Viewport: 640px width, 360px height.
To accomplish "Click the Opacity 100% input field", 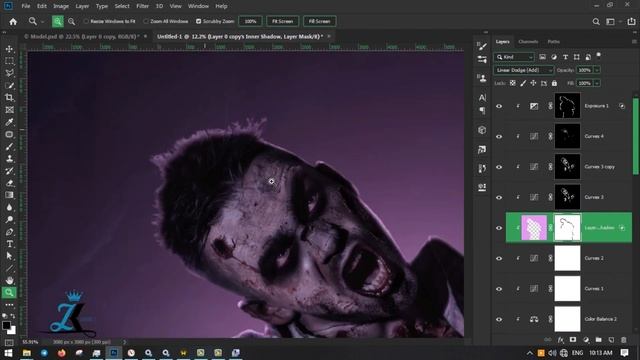I will coord(584,70).
